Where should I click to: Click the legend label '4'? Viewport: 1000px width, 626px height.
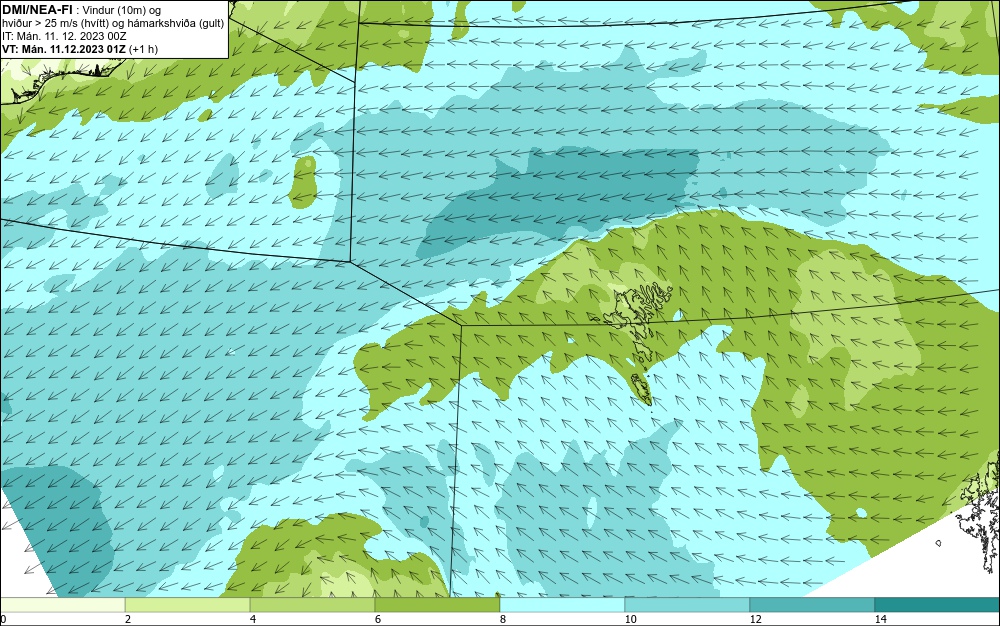pyautogui.click(x=253, y=619)
